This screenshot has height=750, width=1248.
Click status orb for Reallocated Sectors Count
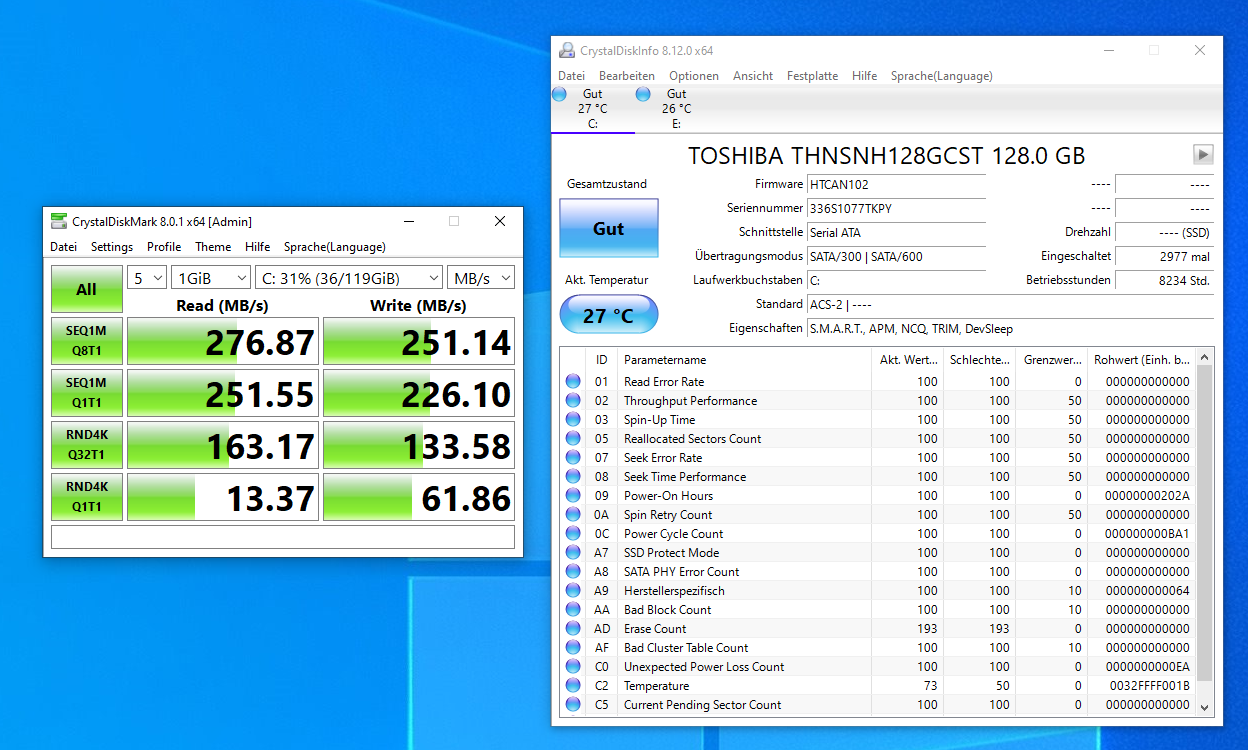coord(573,438)
